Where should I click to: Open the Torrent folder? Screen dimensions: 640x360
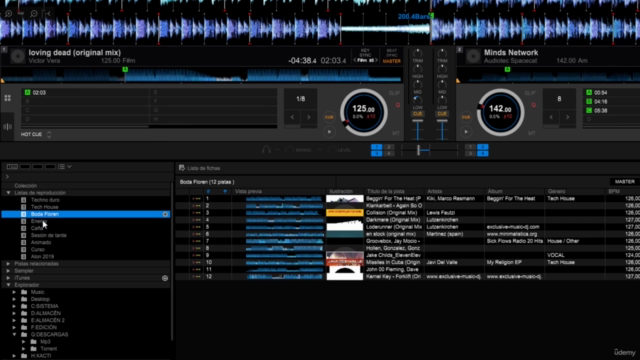49,349
